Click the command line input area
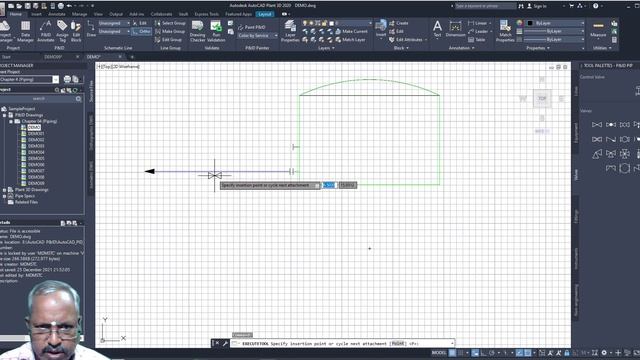Screen dimensions: 640x360 click(342, 344)
